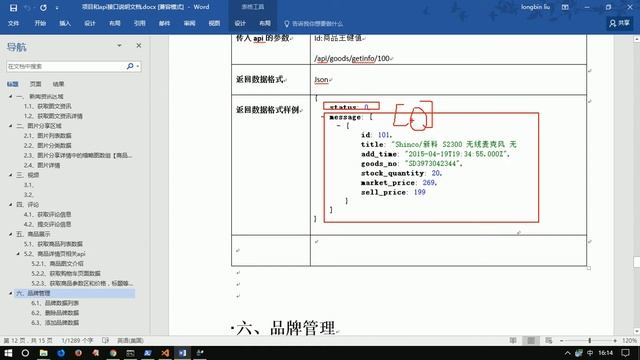Screen dimensions: 640x360
Task: Collapse heading 五 in navigation tree
Action: (11, 234)
